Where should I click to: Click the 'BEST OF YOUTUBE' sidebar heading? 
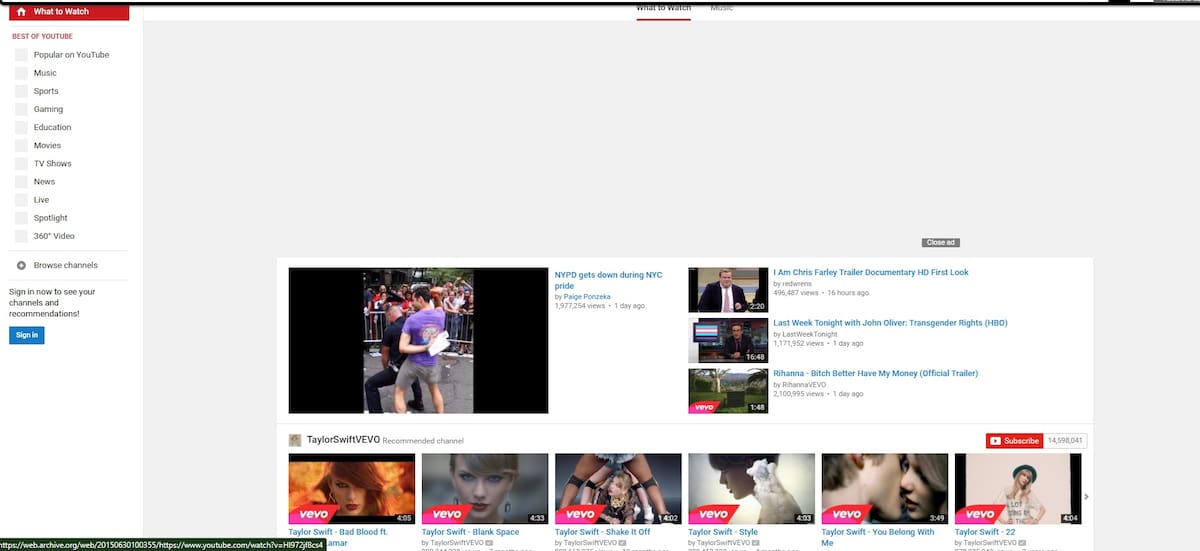click(42, 36)
